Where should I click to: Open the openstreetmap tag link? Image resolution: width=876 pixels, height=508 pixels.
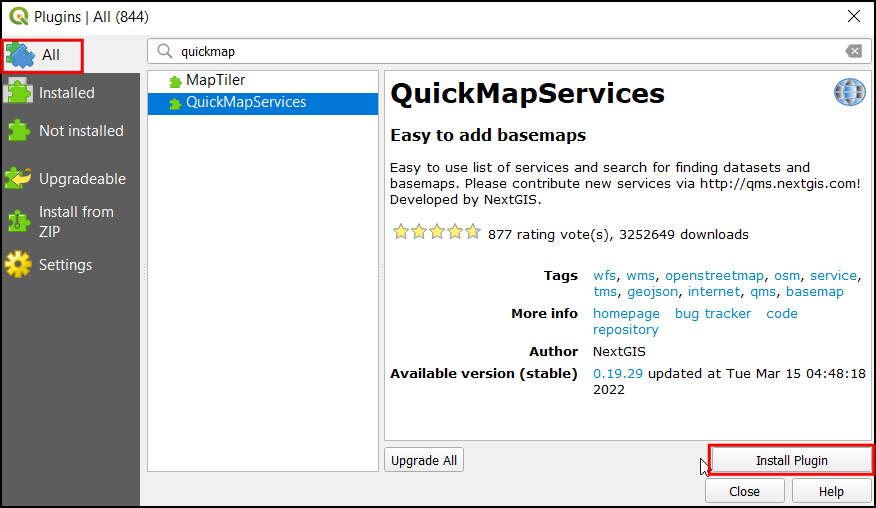click(x=714, y=276)
